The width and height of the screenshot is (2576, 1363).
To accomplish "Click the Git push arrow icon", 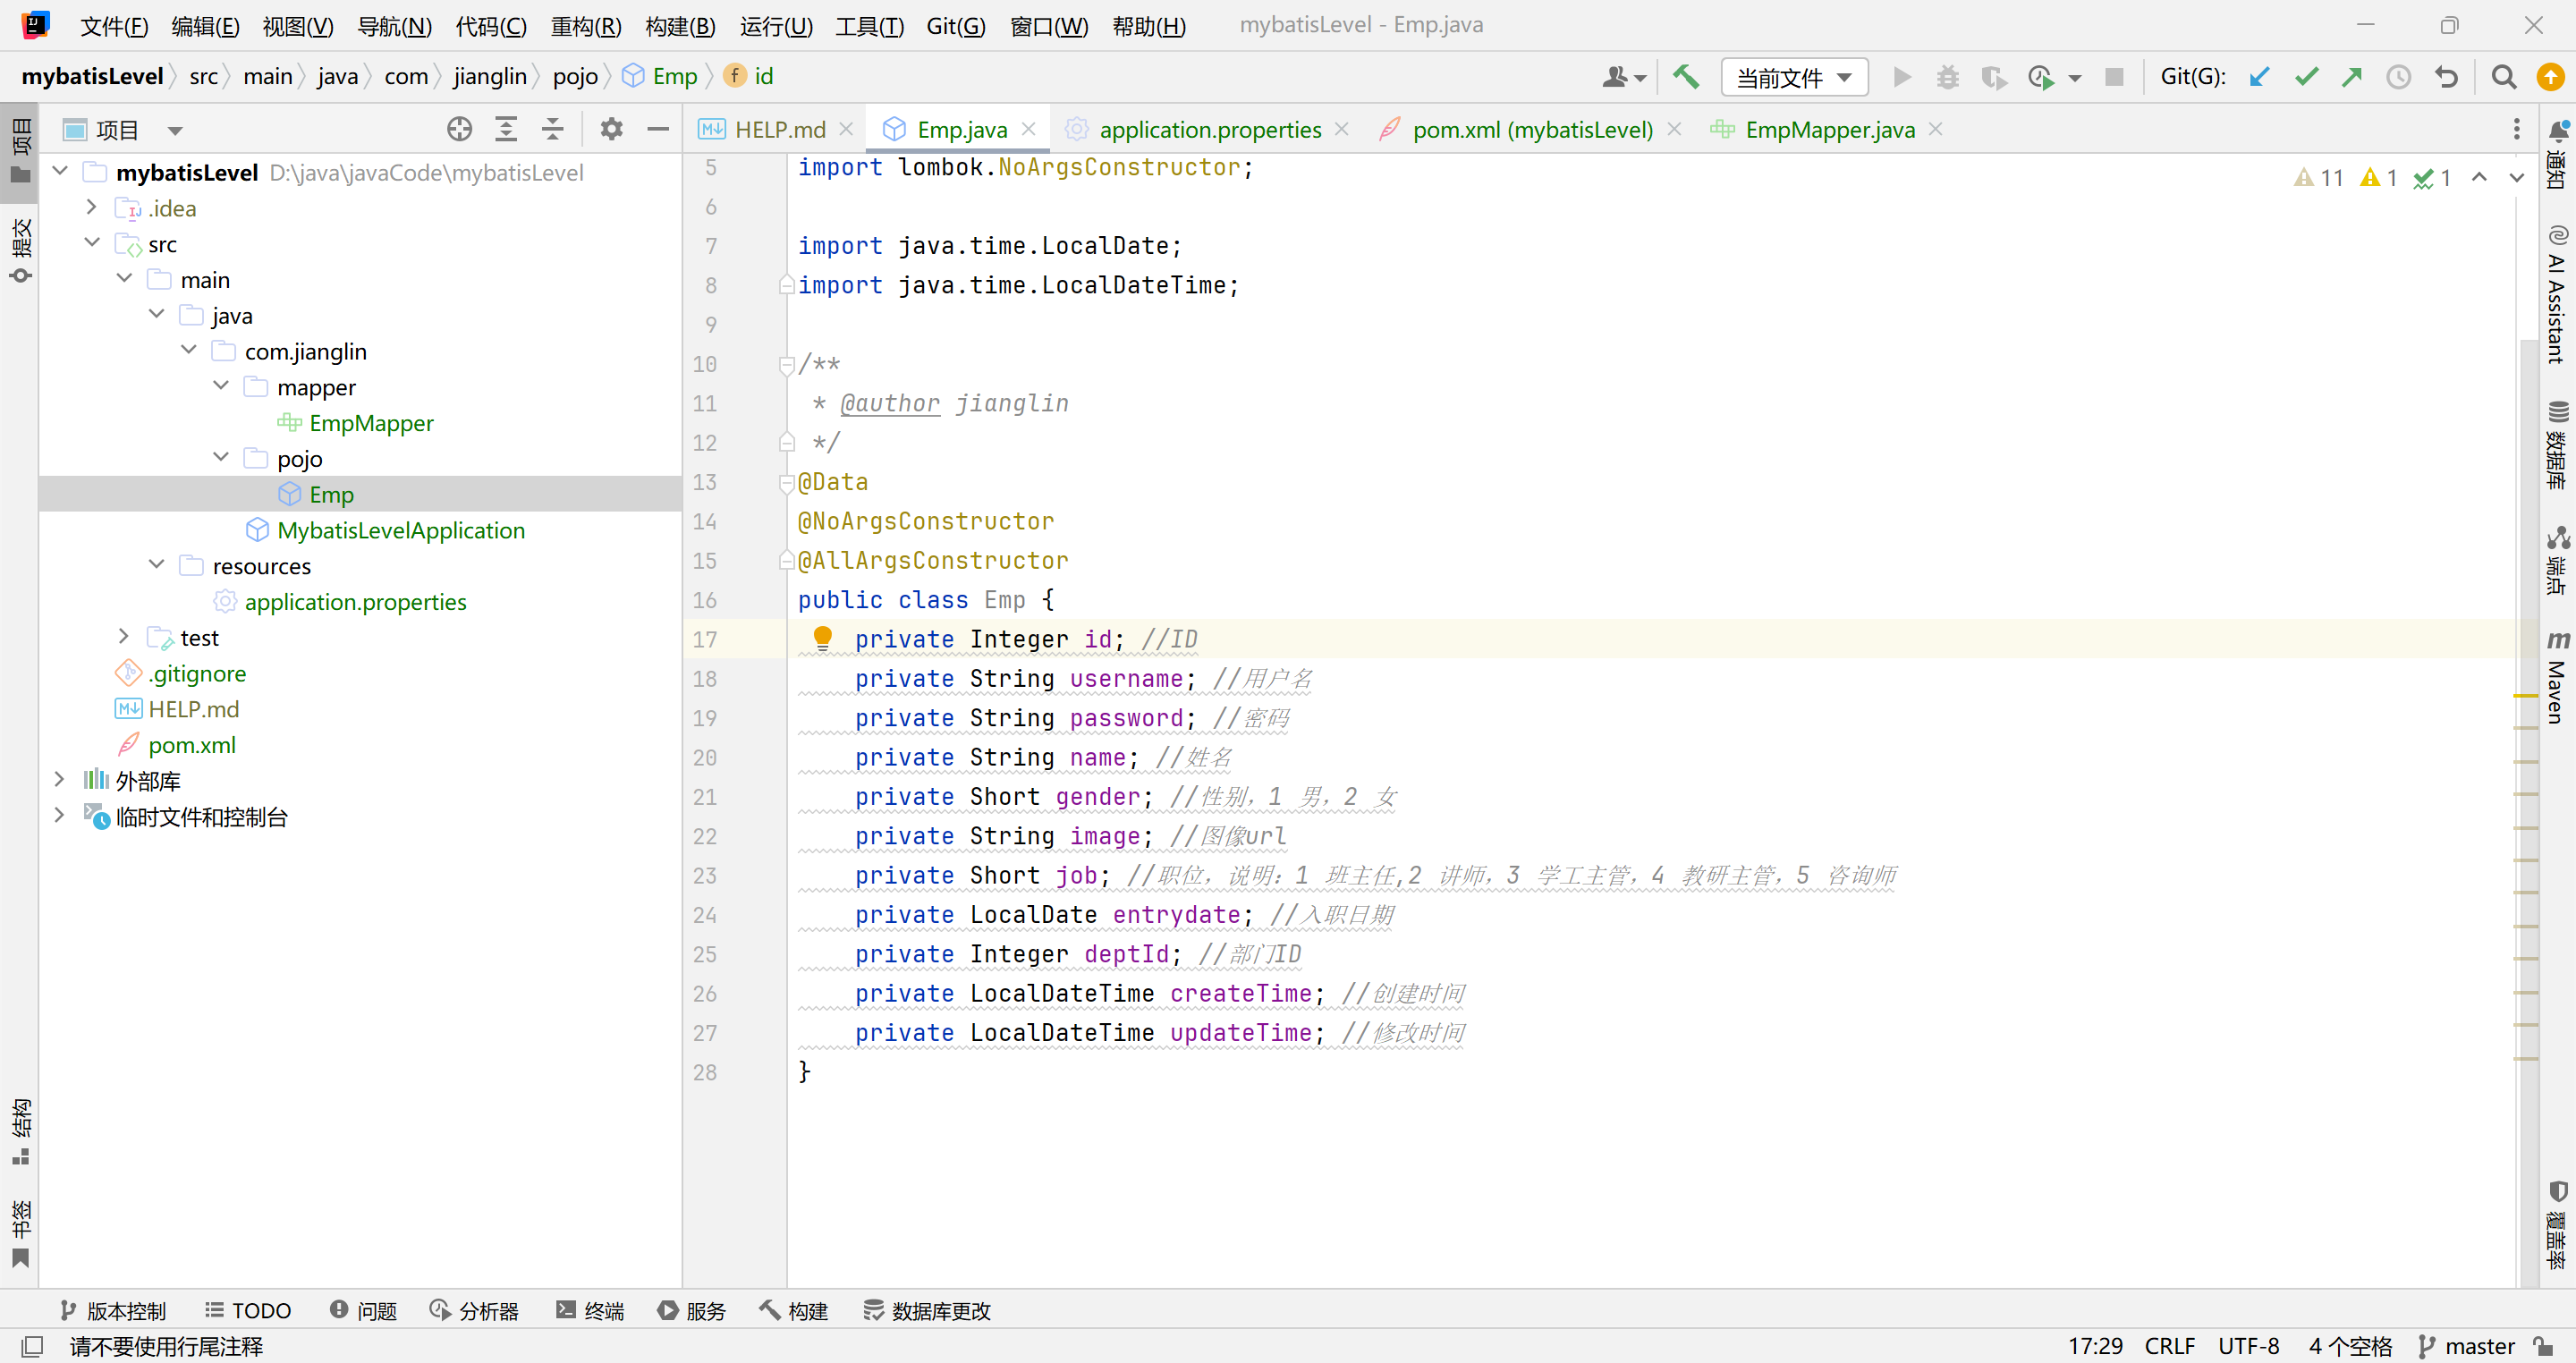I will pyautogui.click(x=2352, y=77).
